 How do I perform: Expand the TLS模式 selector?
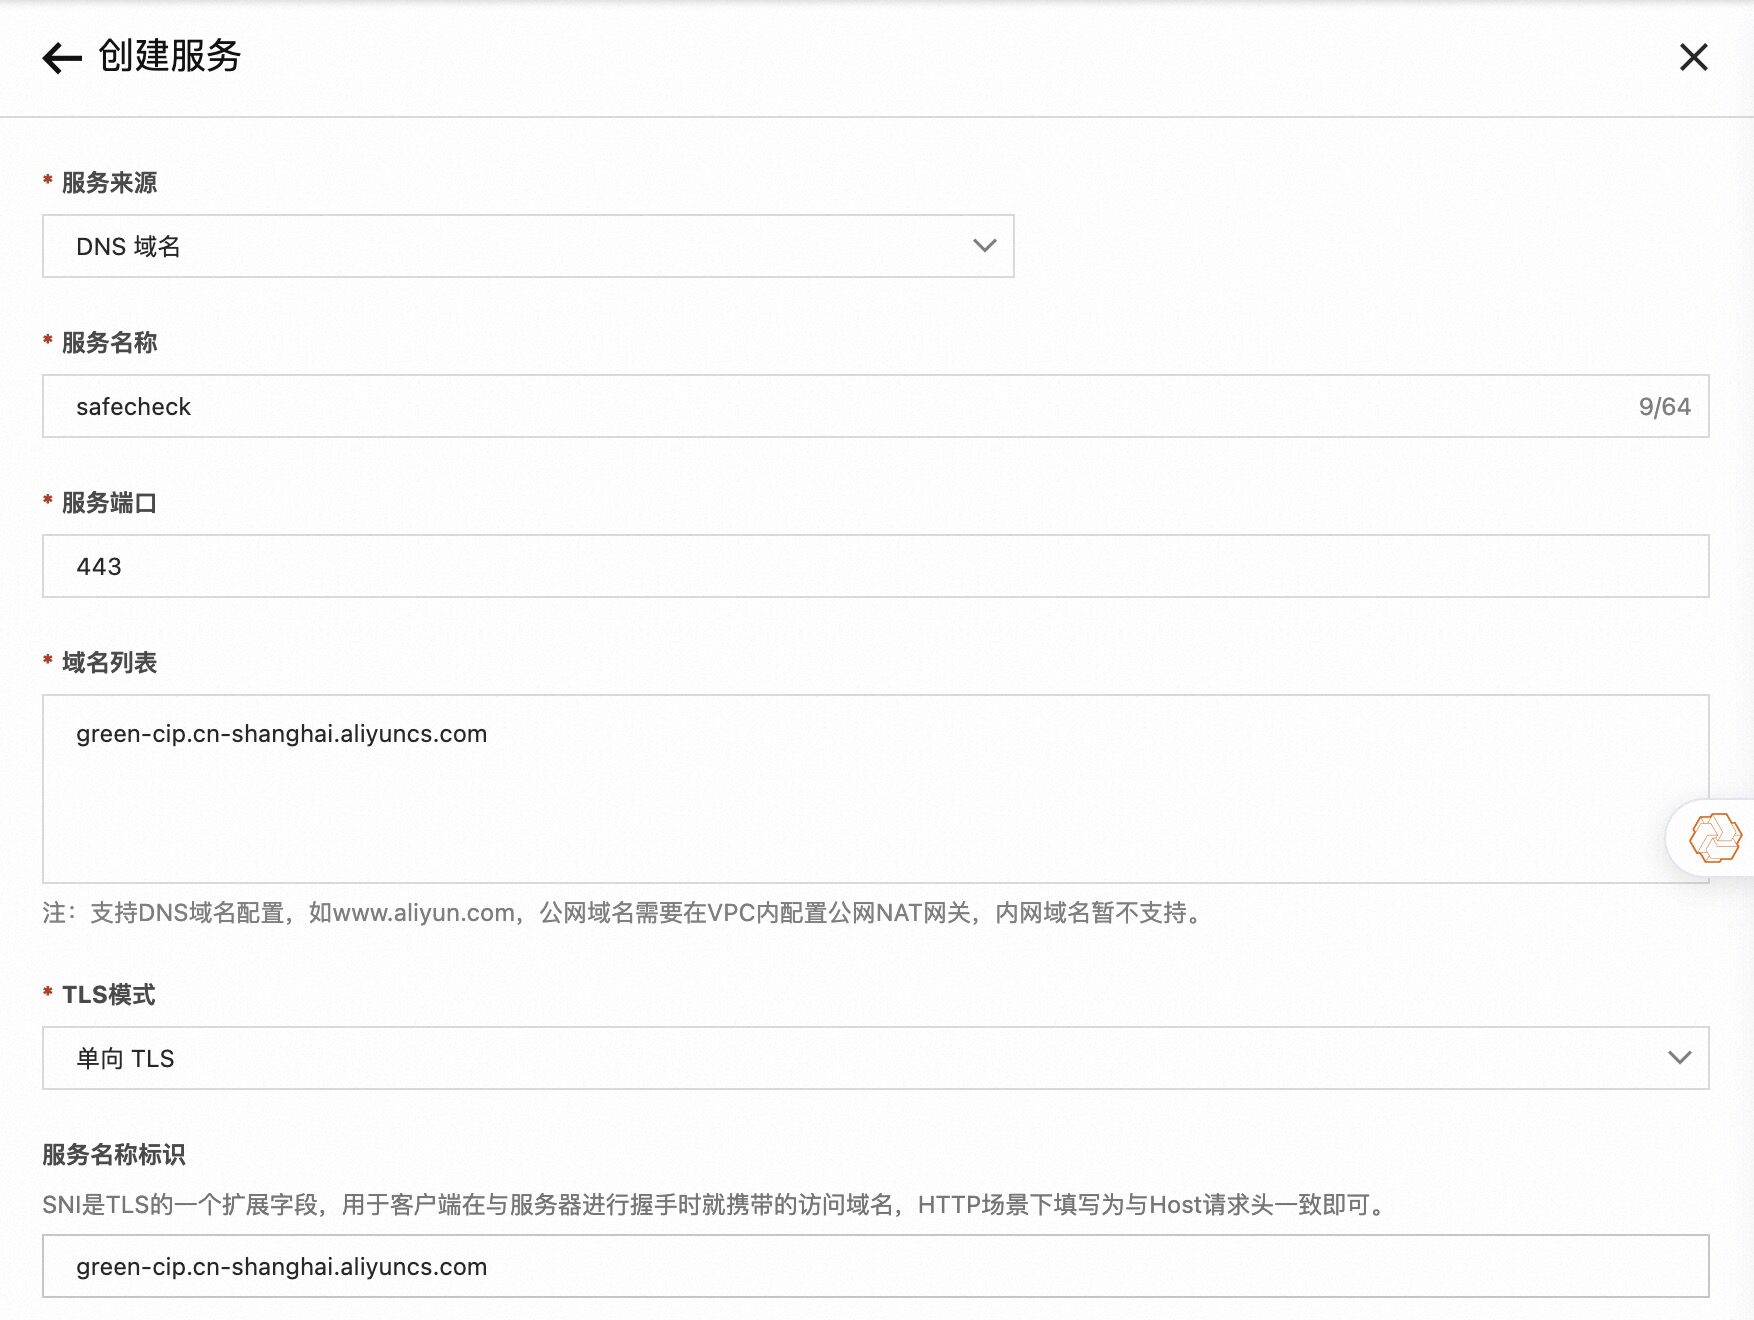pyautogui.click(x=874, y=1058)
